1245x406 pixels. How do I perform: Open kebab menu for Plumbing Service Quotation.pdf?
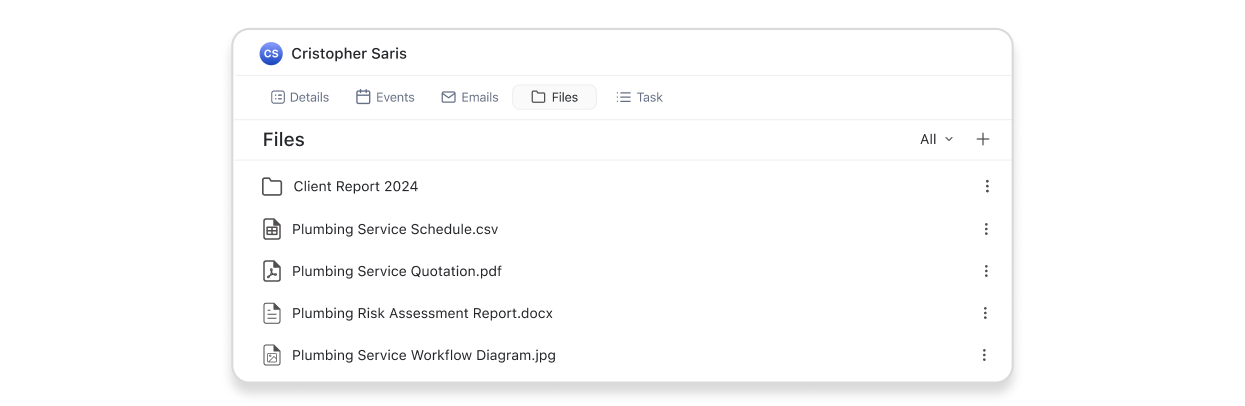pos(986,271)
